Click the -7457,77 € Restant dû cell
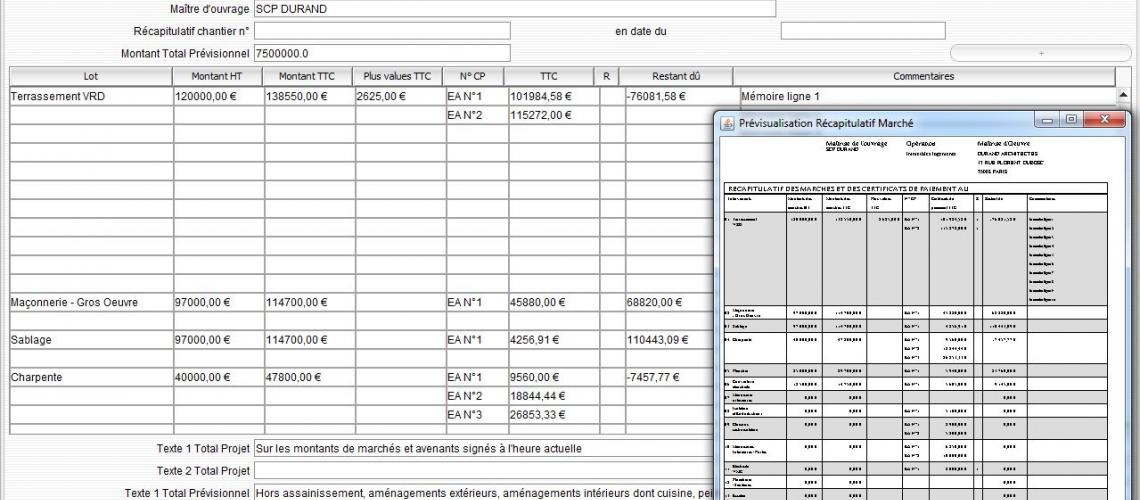Screen dimensions: 1140x500 coord(669,378)
